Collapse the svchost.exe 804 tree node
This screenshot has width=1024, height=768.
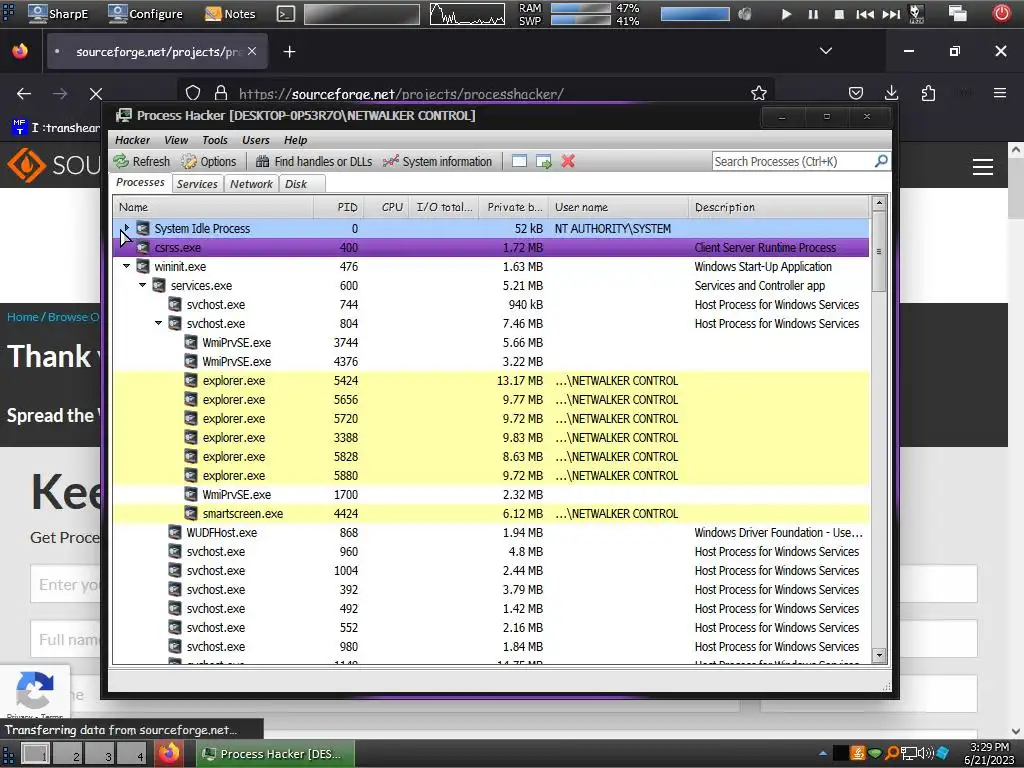(x=158, y=323)
